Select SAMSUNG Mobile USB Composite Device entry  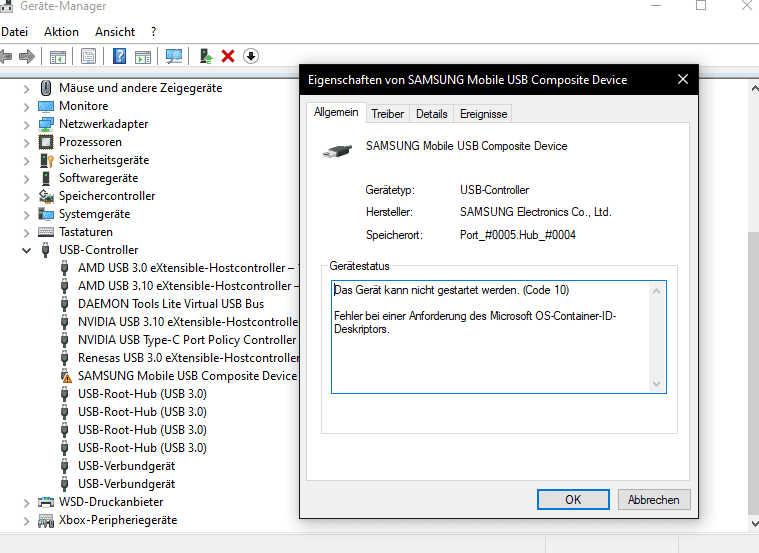pyautogui.click(x=187, y=376)
